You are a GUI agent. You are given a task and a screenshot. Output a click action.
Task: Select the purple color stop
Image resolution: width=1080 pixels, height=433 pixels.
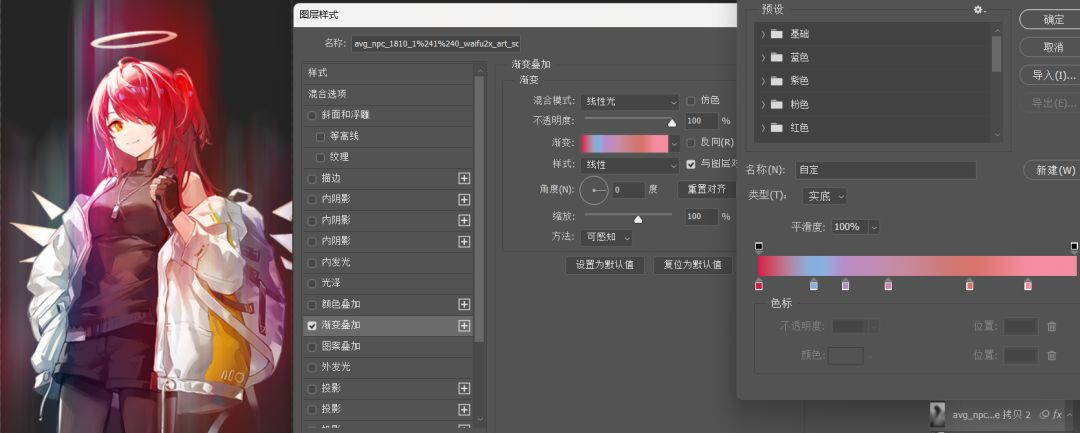click(846, 284)
